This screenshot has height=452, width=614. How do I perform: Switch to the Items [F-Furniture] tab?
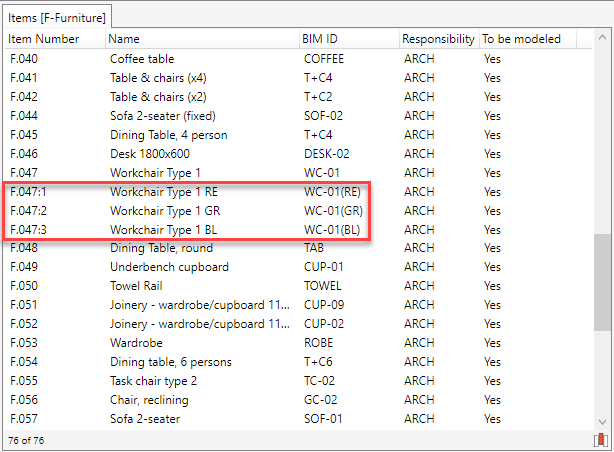58,16
